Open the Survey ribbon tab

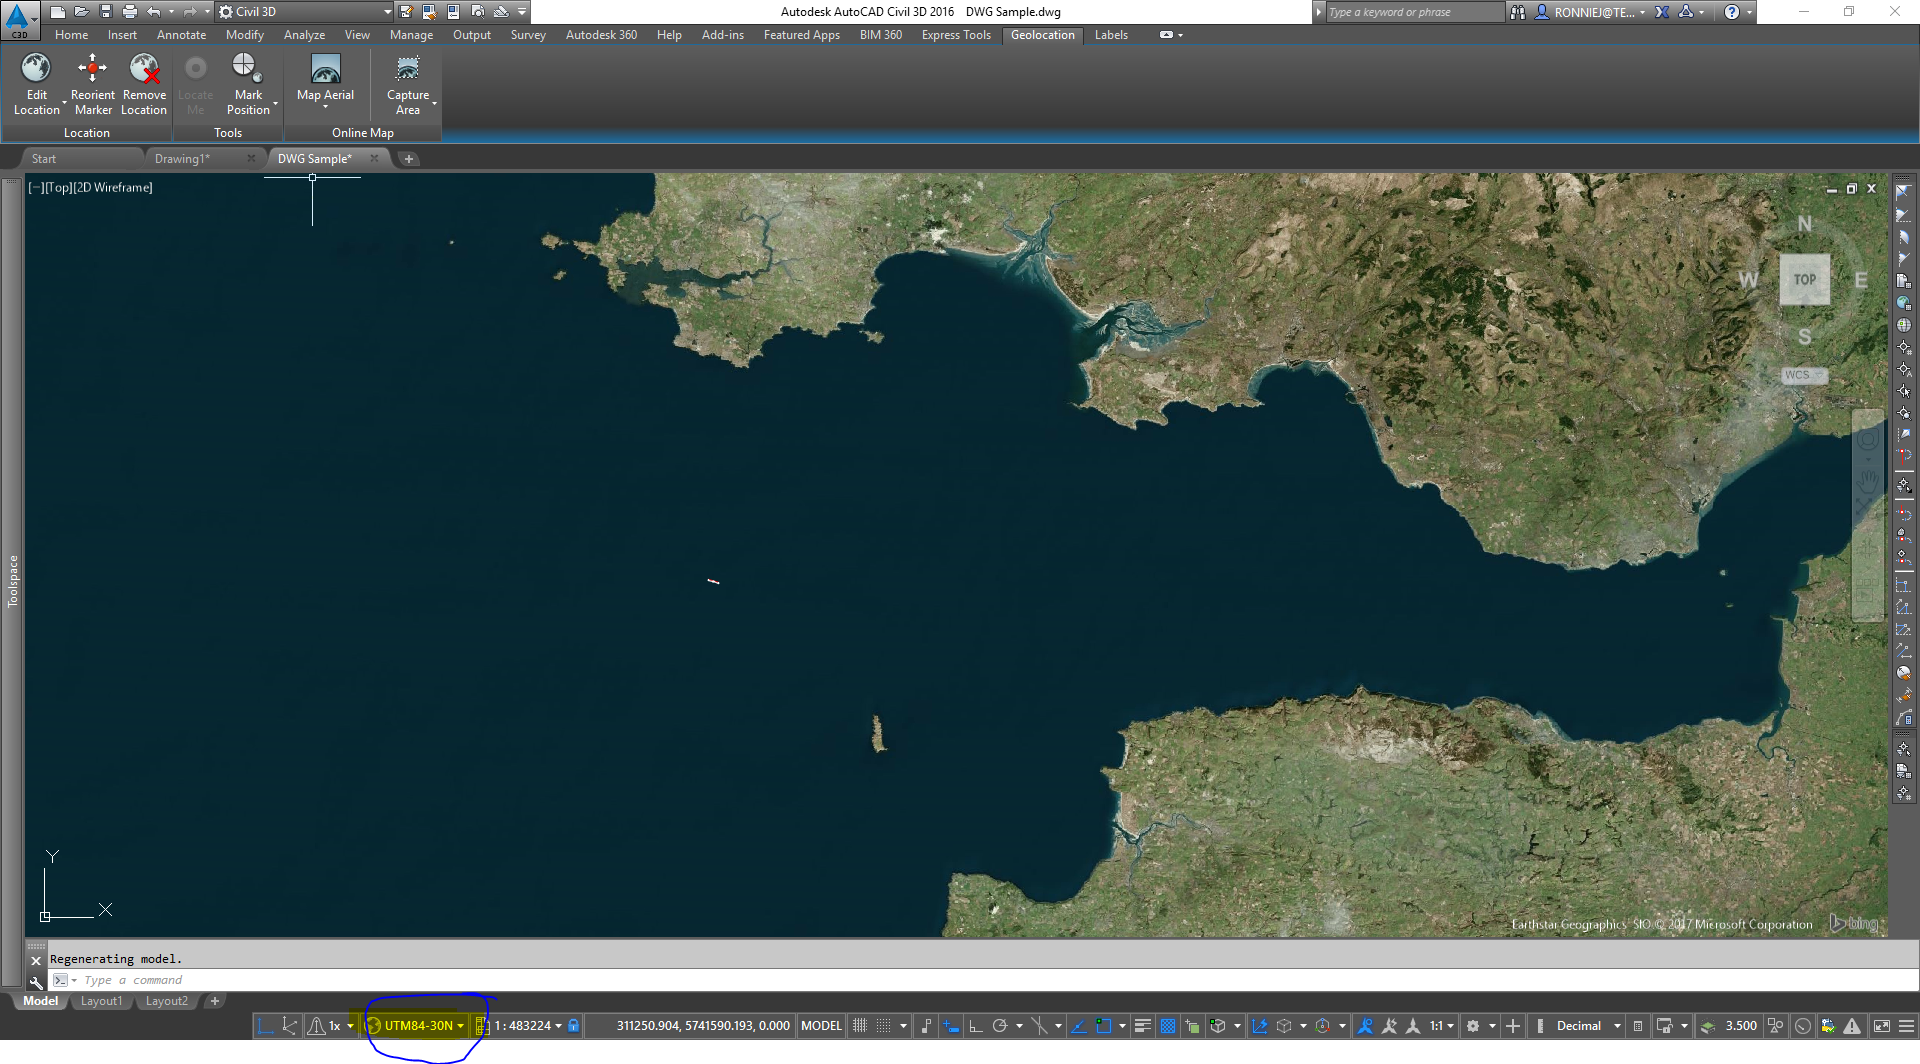[x=527, y=35]
